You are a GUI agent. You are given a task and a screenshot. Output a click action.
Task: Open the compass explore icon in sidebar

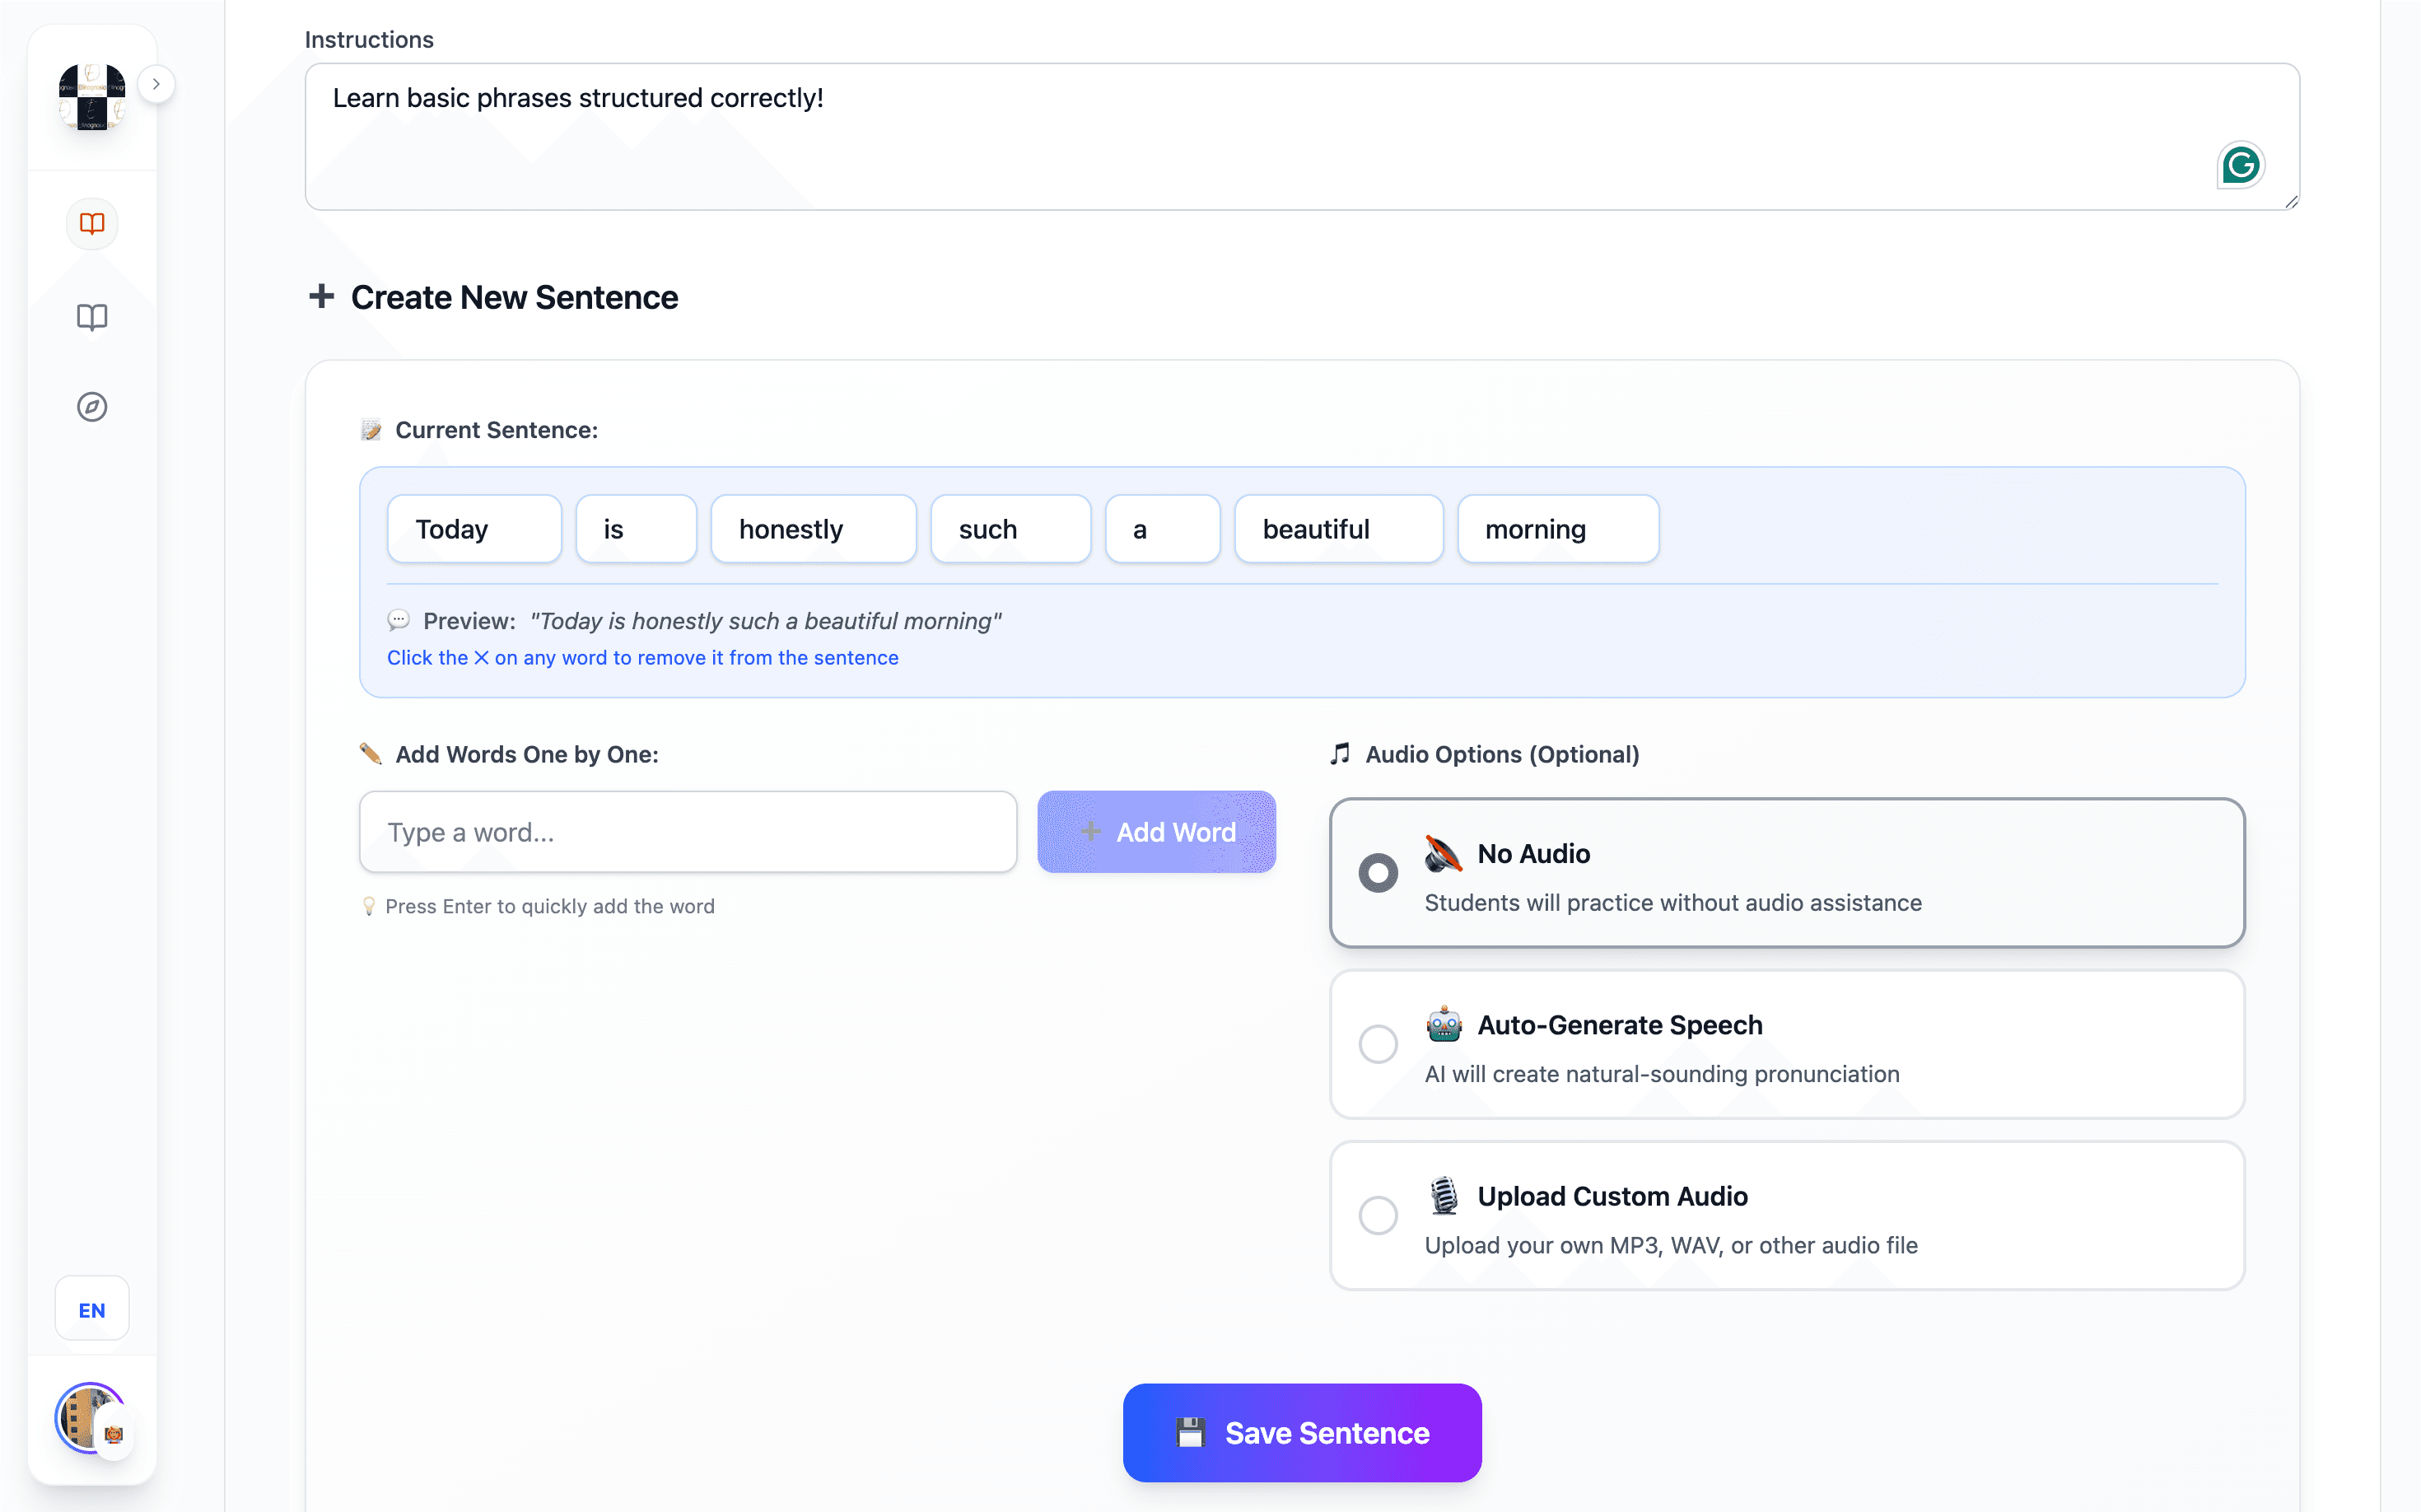pos(91,407)
